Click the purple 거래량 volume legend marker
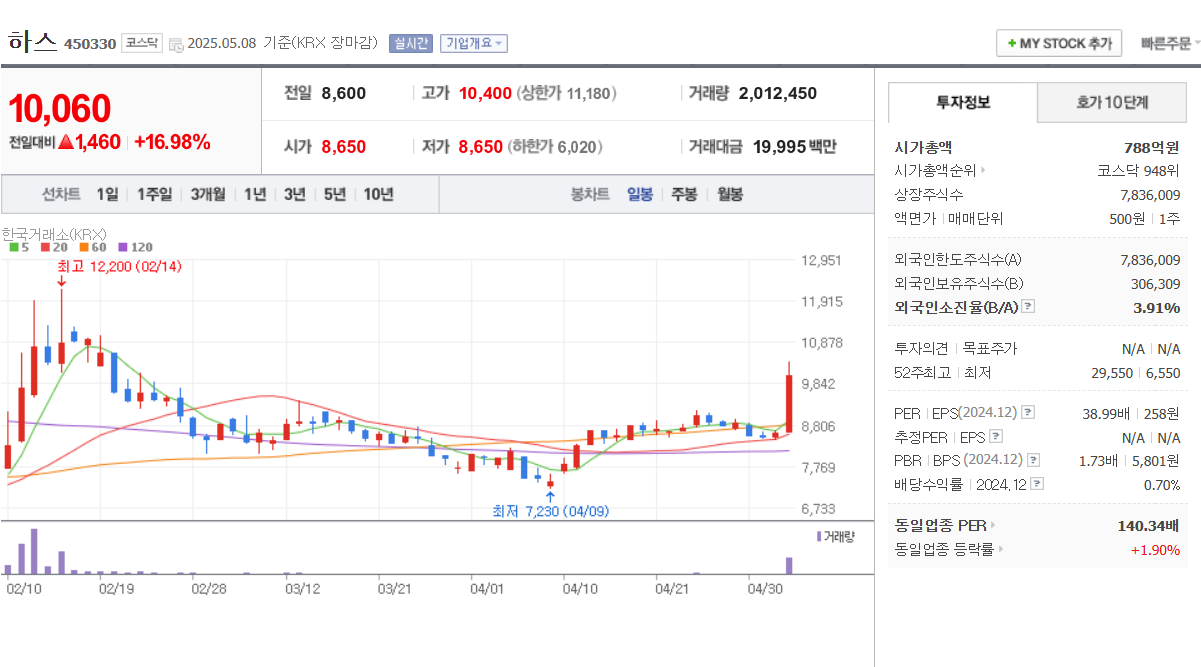 click(819, 537)
